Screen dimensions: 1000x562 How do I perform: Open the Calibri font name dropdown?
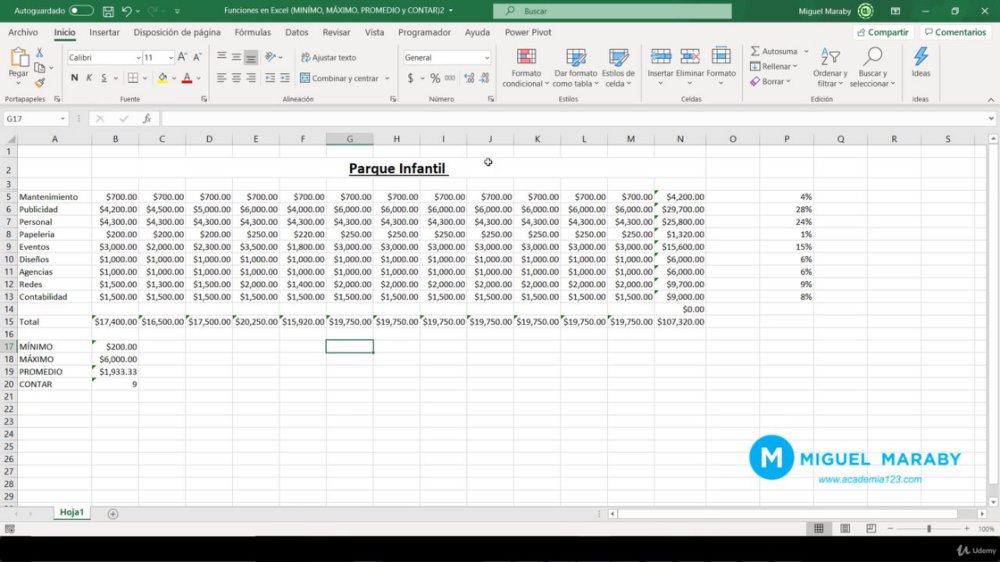(138, 57)
